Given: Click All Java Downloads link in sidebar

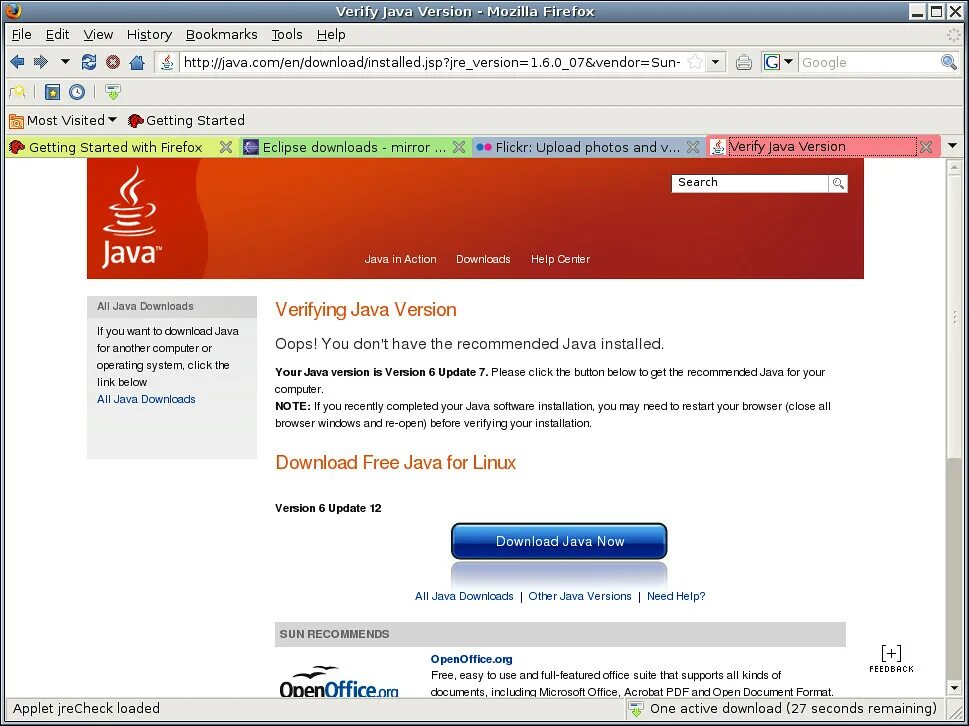Looking at the screenshot, I should point(146,399).
